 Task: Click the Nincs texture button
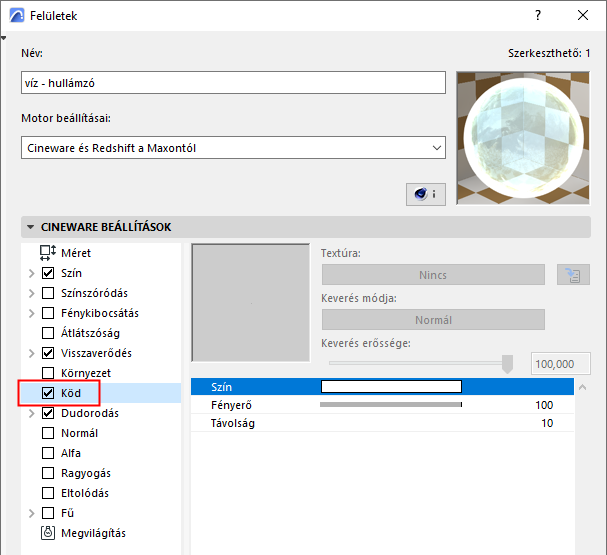click(x=433, y=275)
